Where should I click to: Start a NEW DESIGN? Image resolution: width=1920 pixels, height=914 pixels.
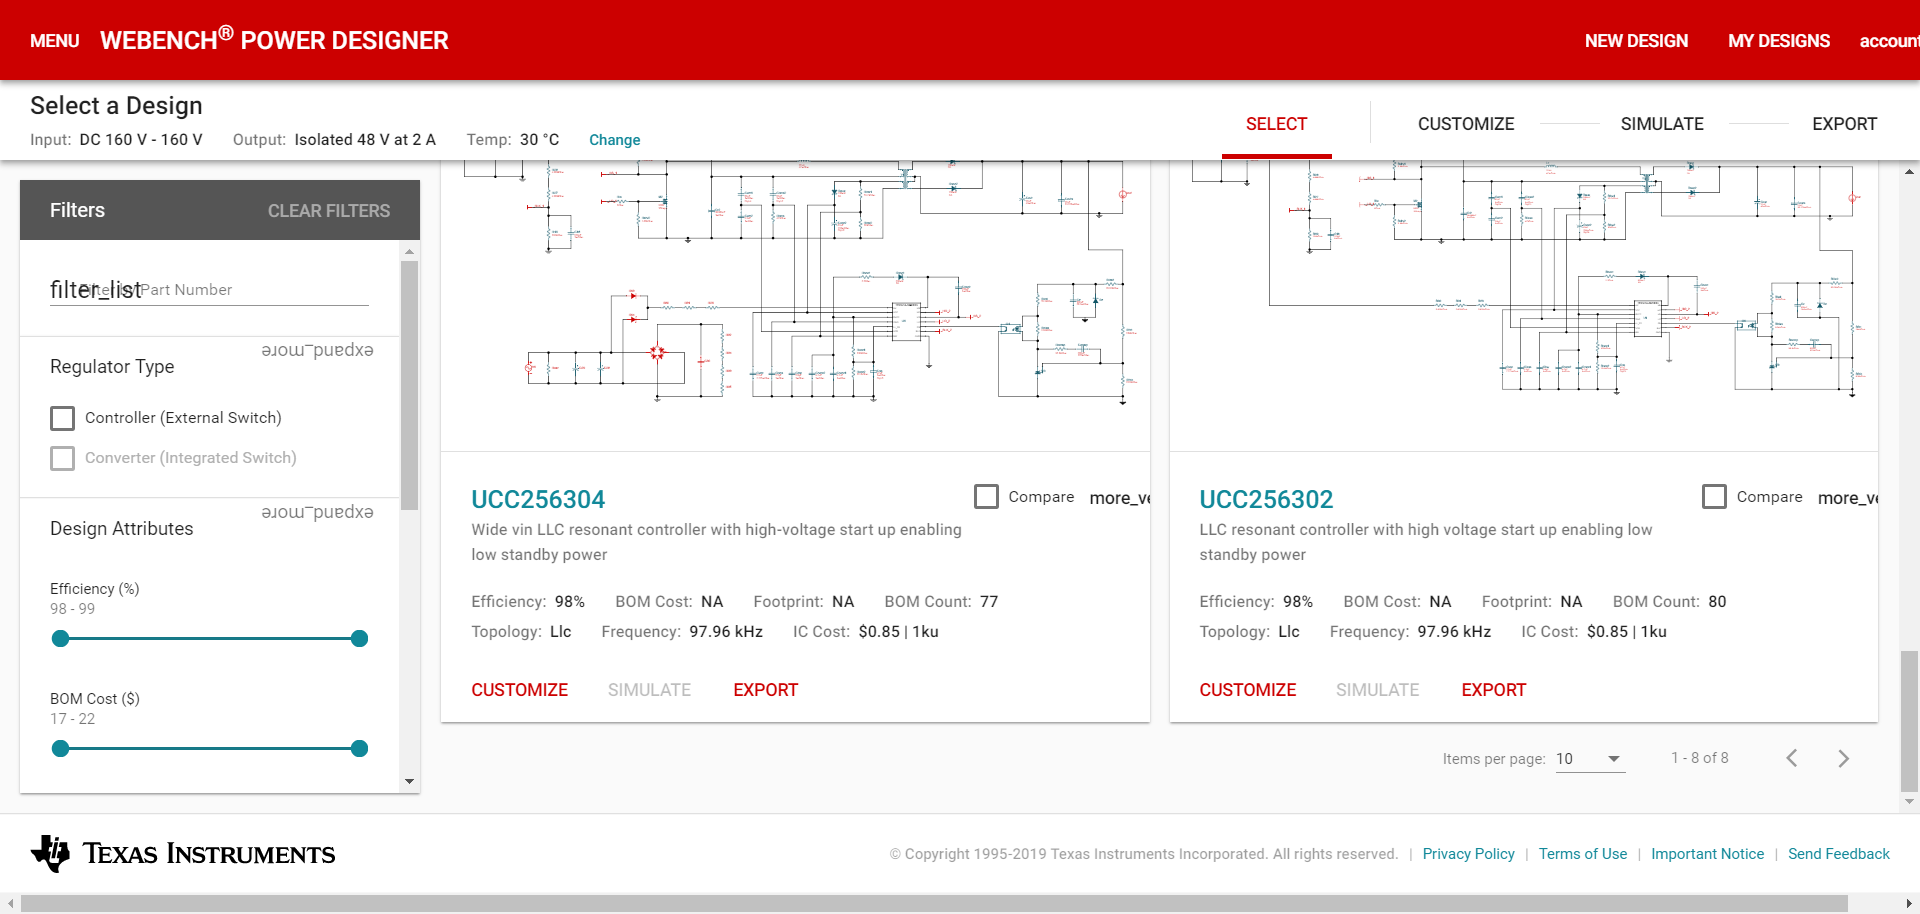click(x=1636, y=41)
